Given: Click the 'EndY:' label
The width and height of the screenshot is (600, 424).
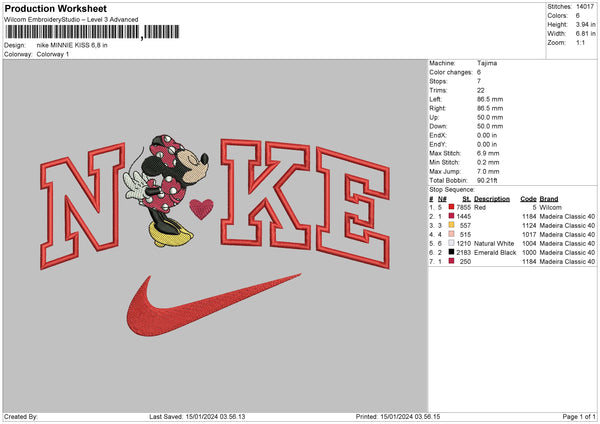Looking at the screenshot, I should point(438,144).
